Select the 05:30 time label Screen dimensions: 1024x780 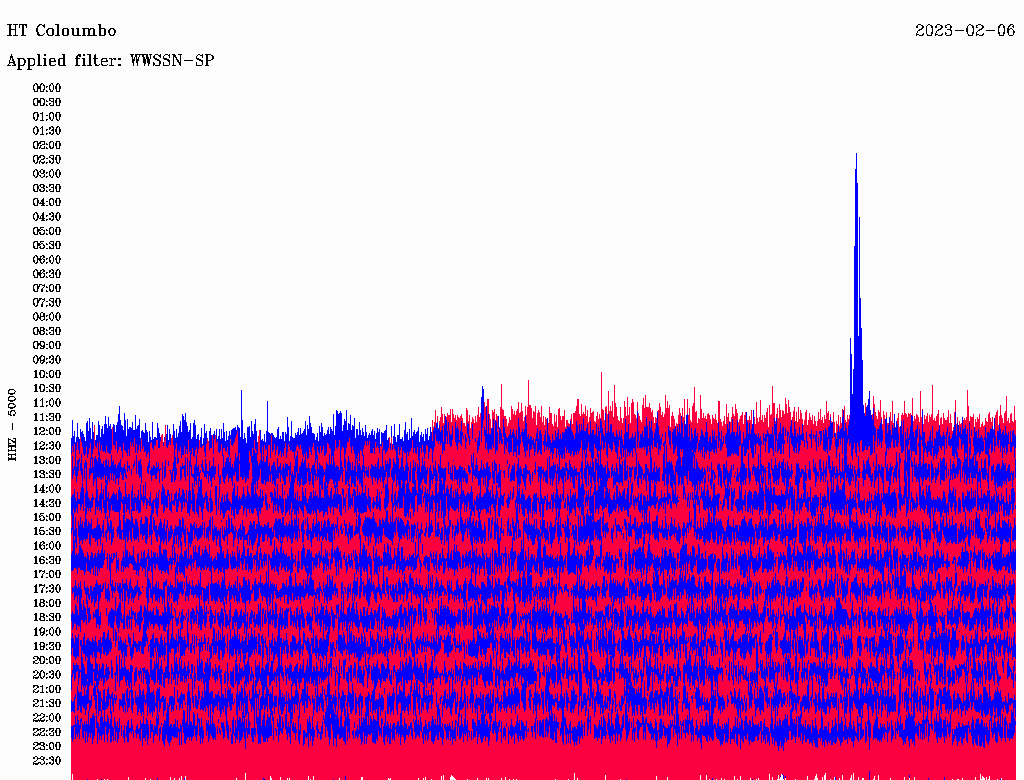coord(47,245)
